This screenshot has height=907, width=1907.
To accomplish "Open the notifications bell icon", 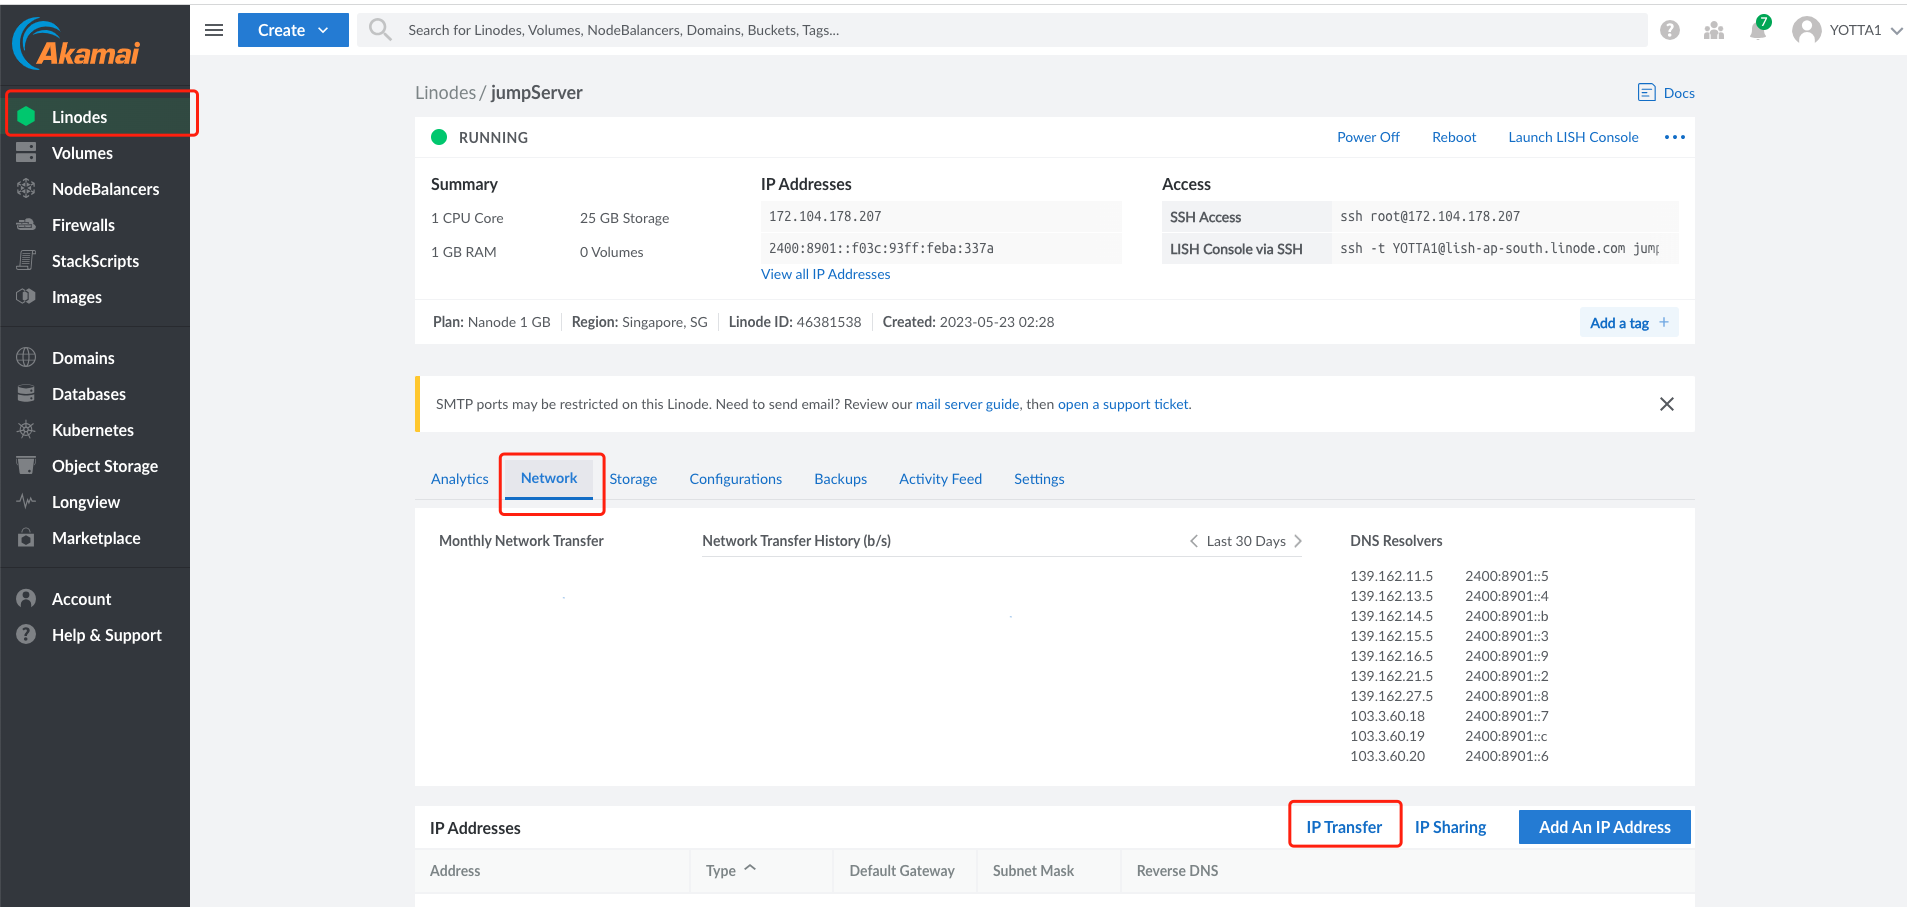I will (x=1758, y=30).
